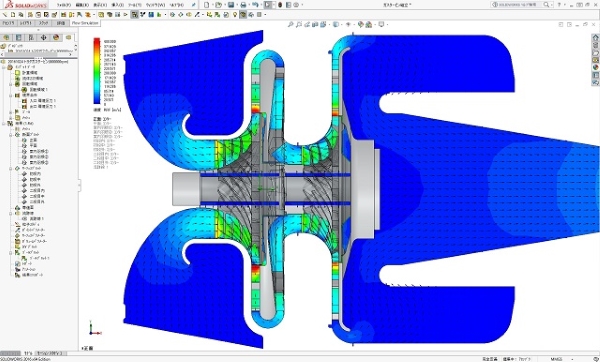
Task: Click the Save icon in top toolbar
Action: tap(231, 5)
